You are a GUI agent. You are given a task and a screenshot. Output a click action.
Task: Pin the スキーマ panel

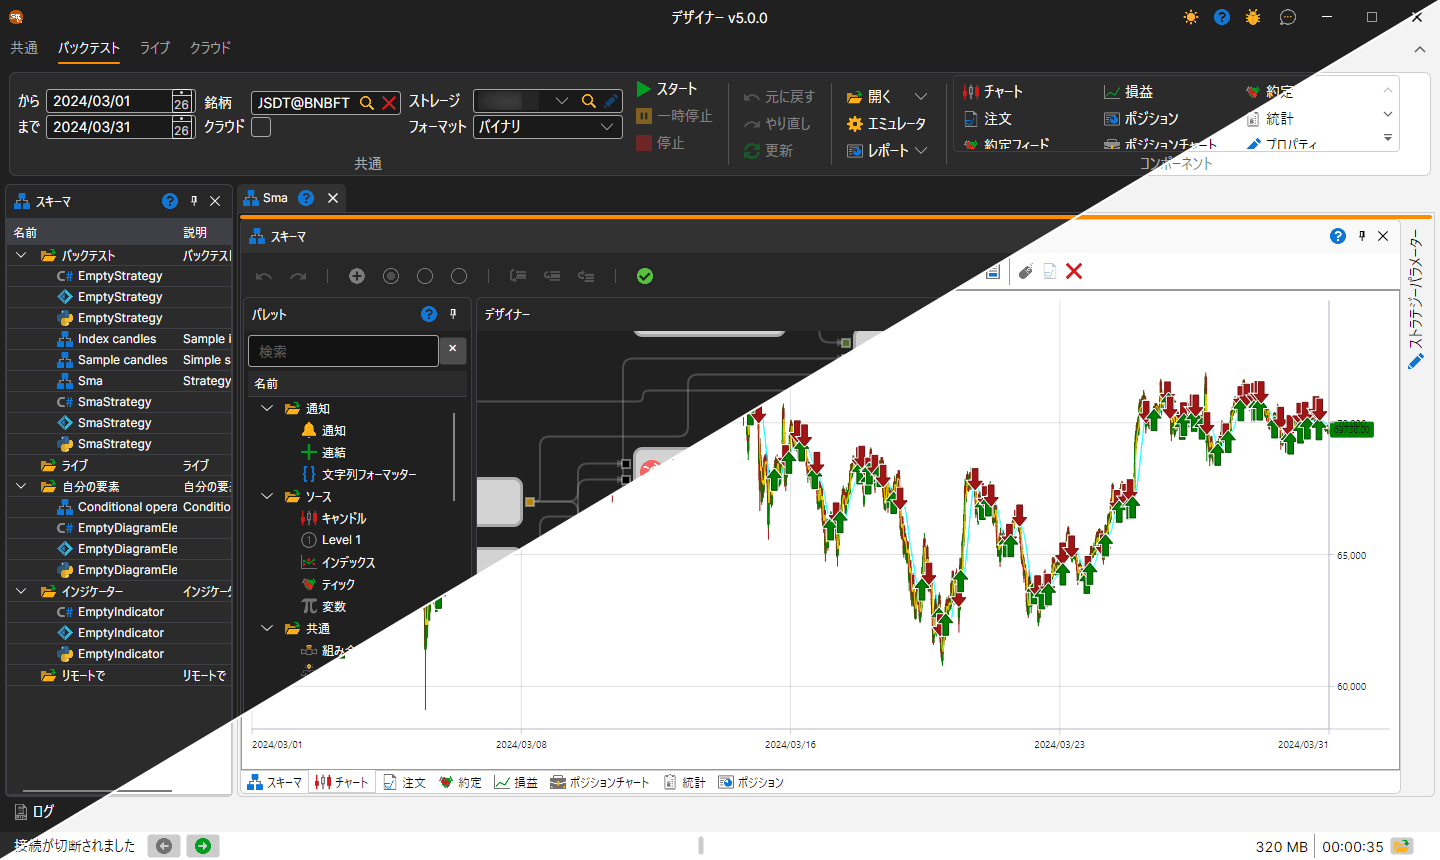pos(194,201)
